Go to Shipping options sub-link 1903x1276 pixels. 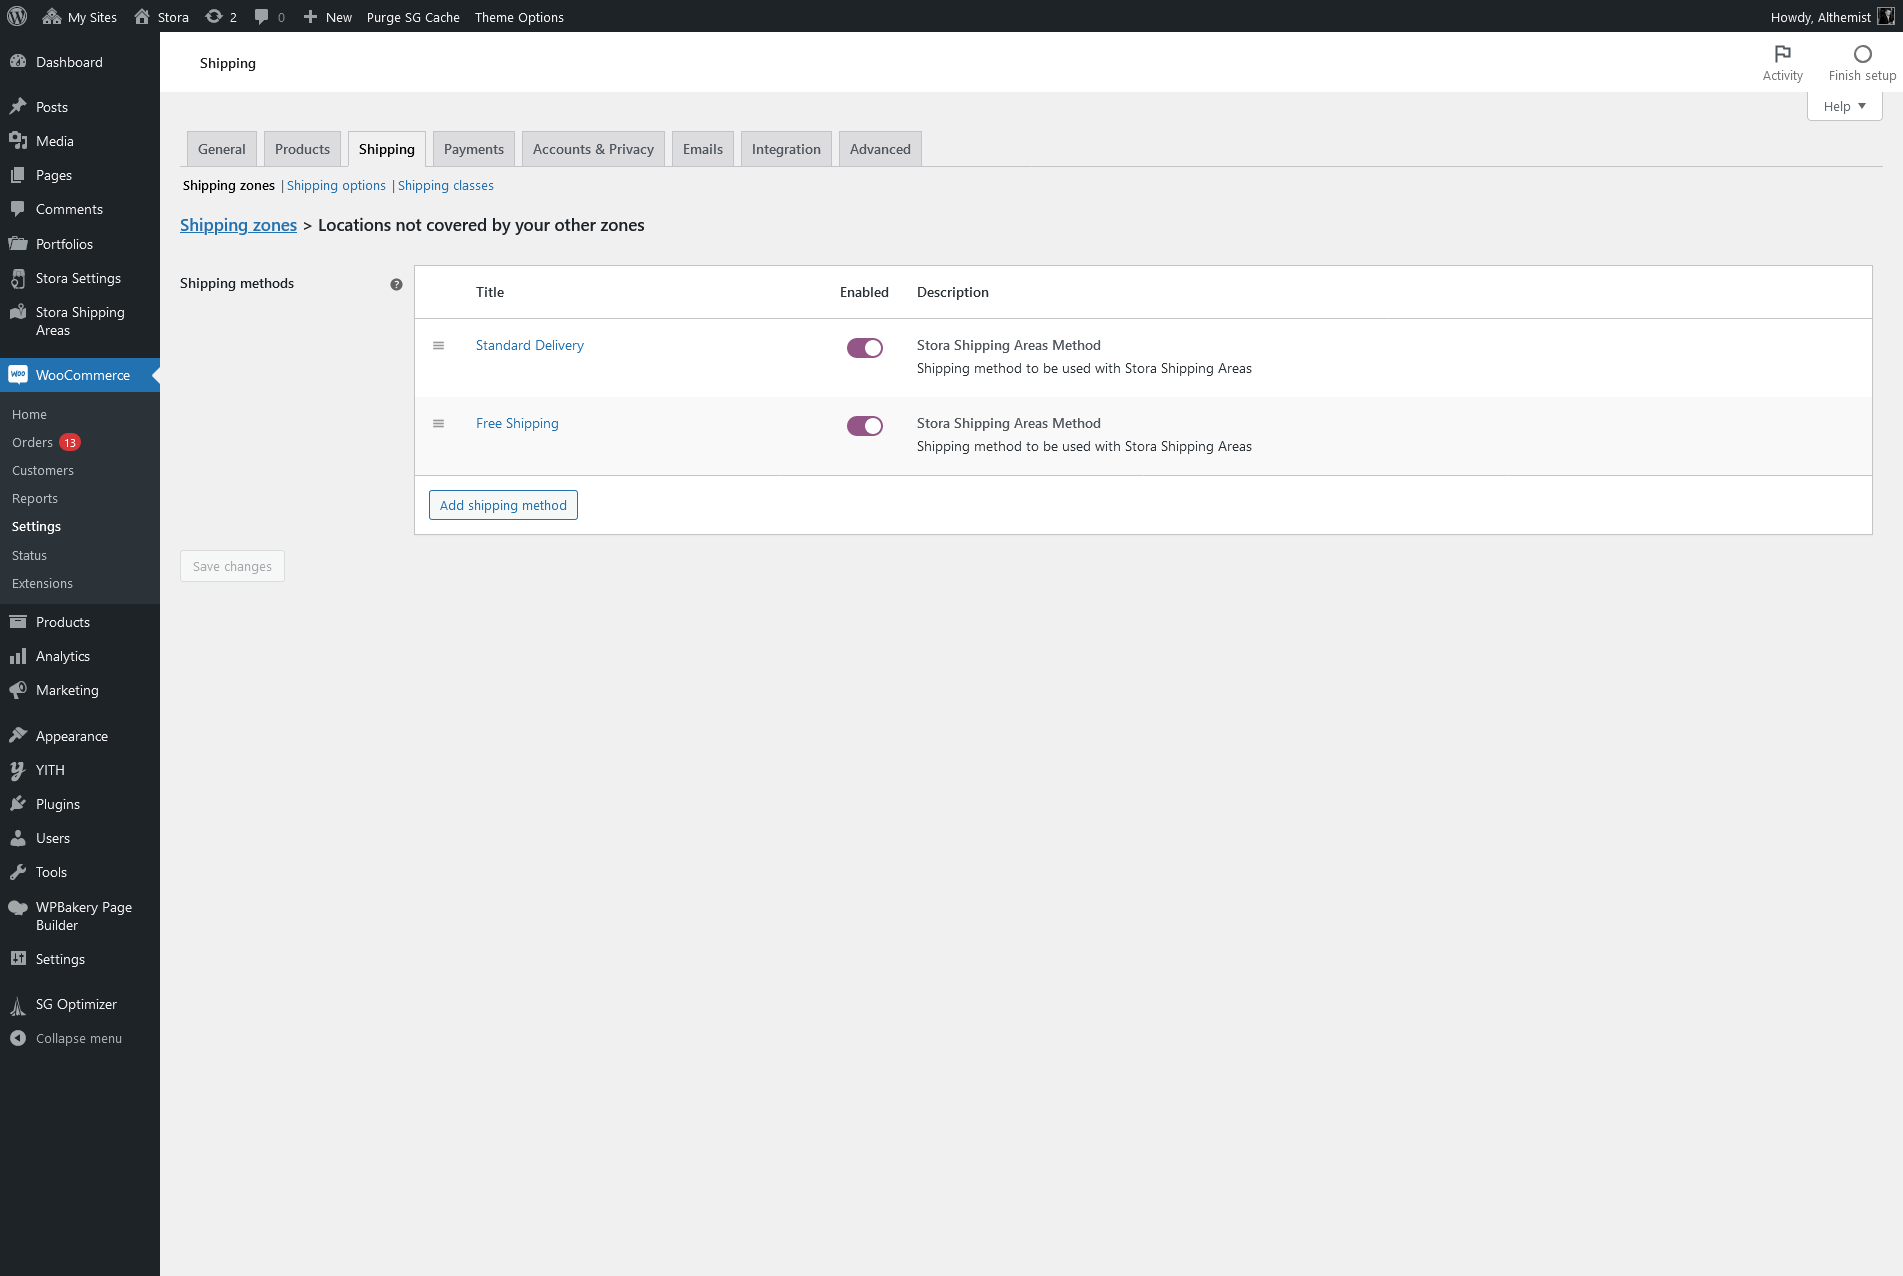[336, 186]
